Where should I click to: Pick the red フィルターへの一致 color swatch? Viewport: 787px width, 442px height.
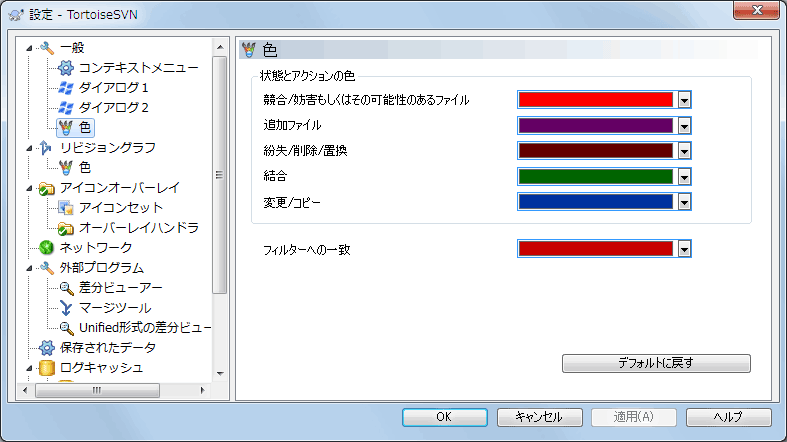tap(596, 249)
